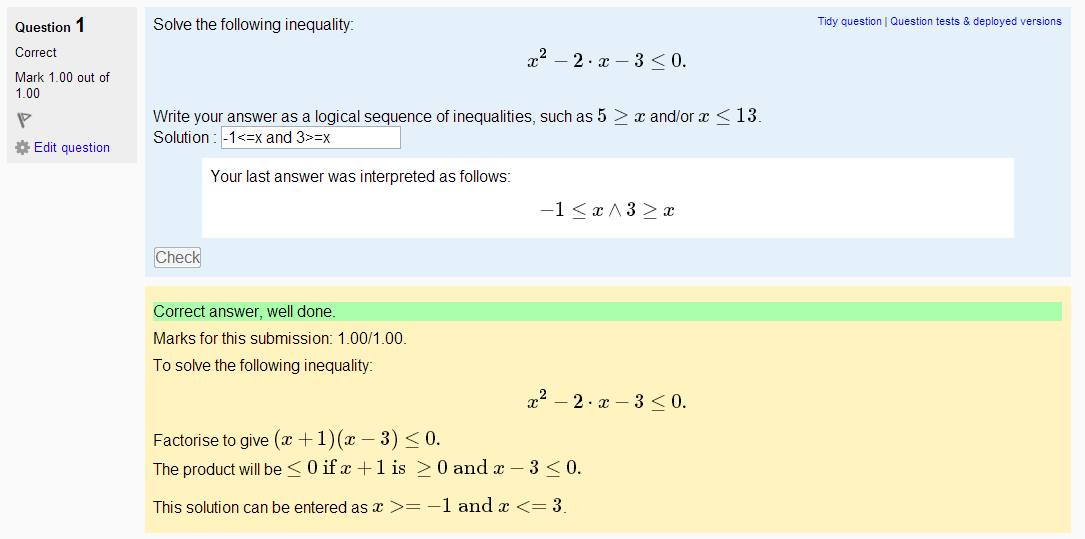Viewport: 1085px width, 539px height.
Task: Click the inequality formula in the feedback area
Action: pos(606,401)
